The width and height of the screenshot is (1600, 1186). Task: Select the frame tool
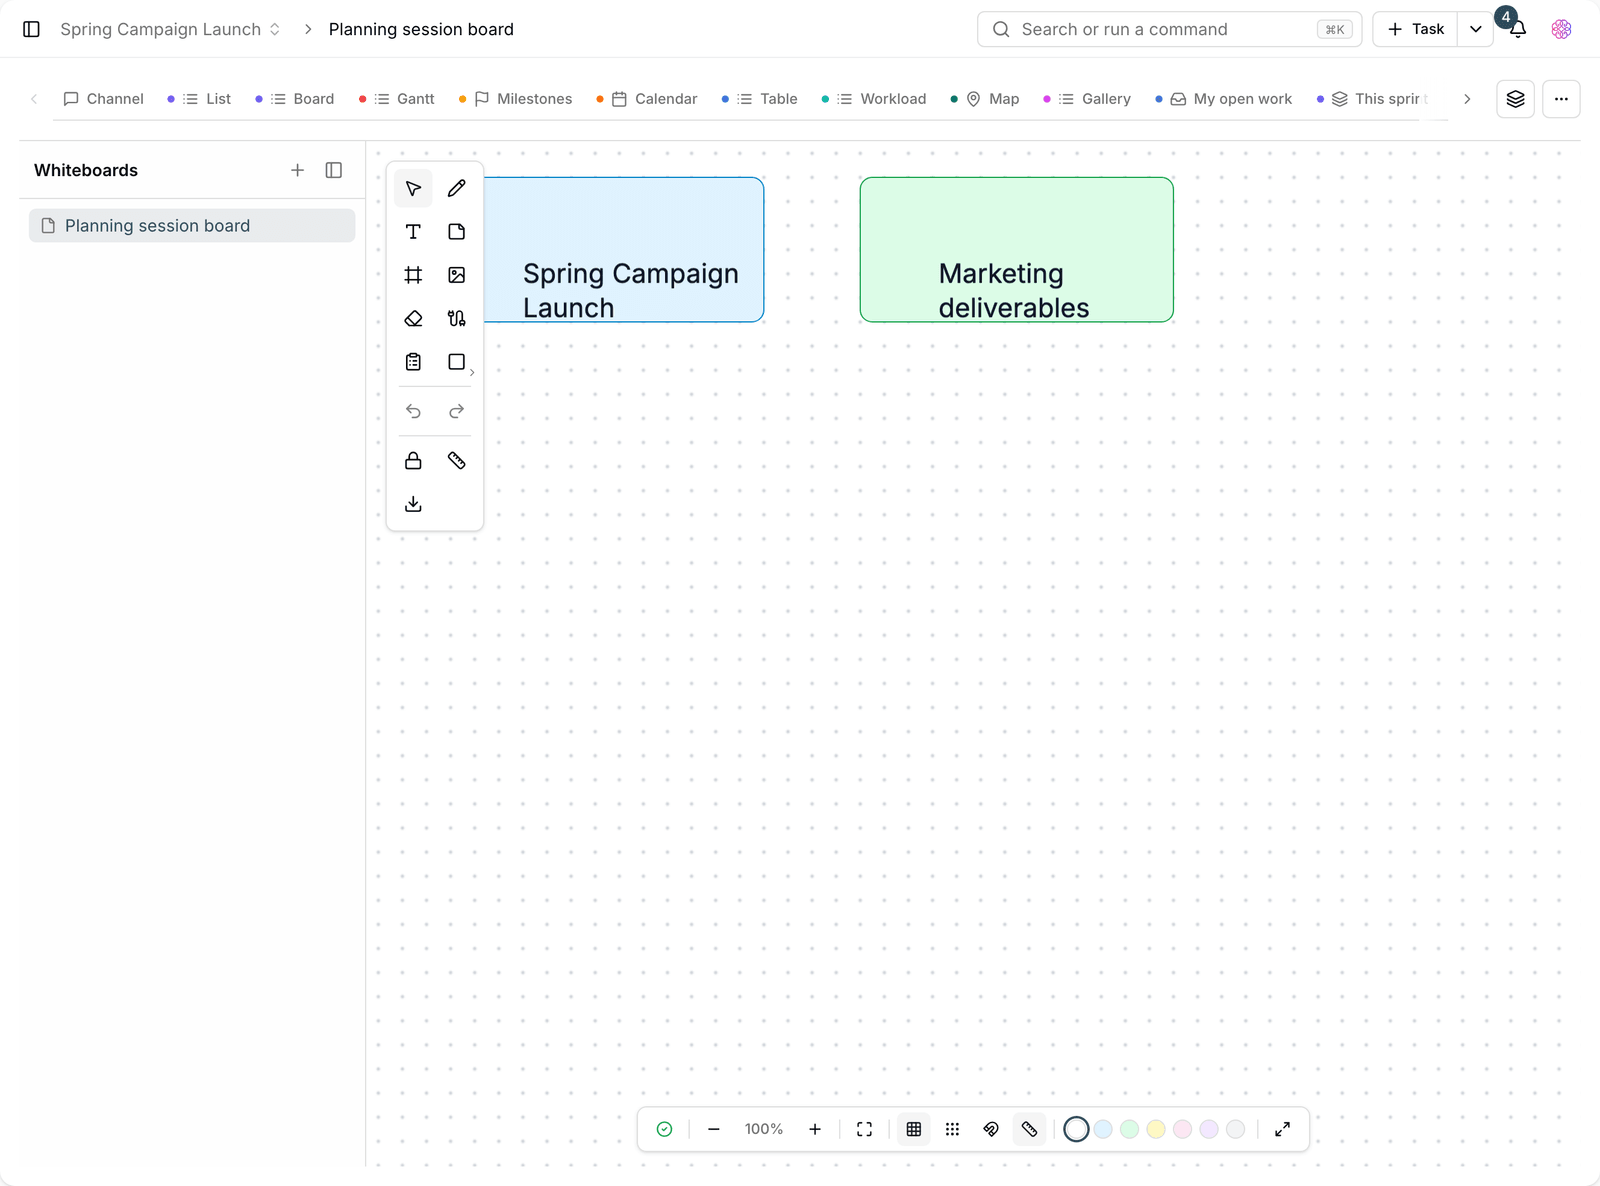click(x=413, y=275)
